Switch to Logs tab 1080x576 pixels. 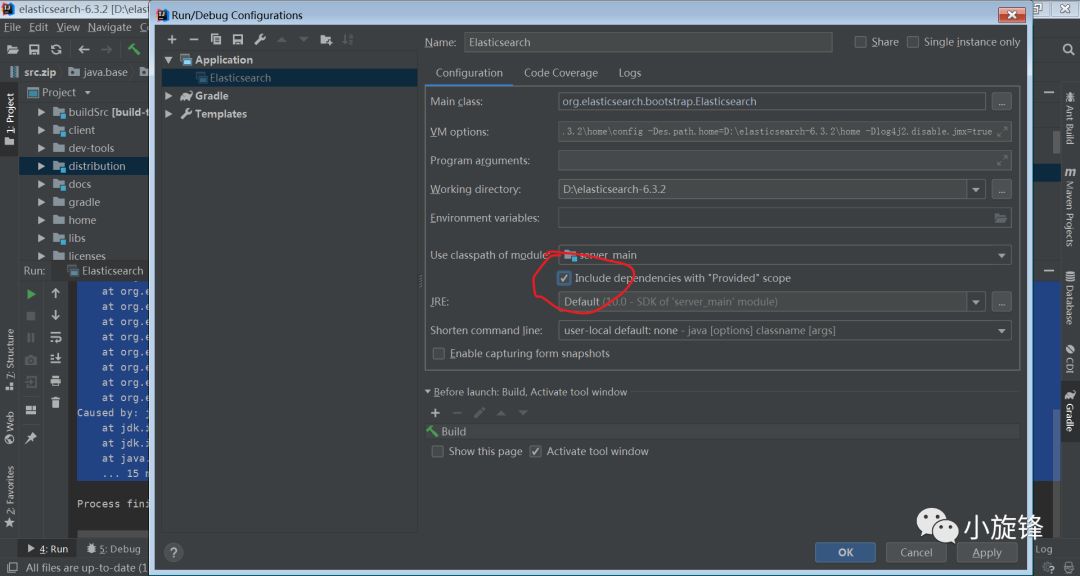630,73
